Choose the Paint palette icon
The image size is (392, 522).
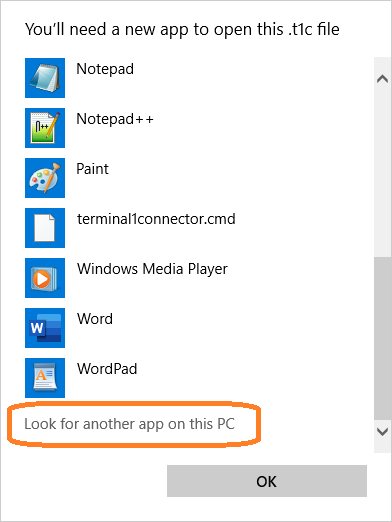coord(45,178)
